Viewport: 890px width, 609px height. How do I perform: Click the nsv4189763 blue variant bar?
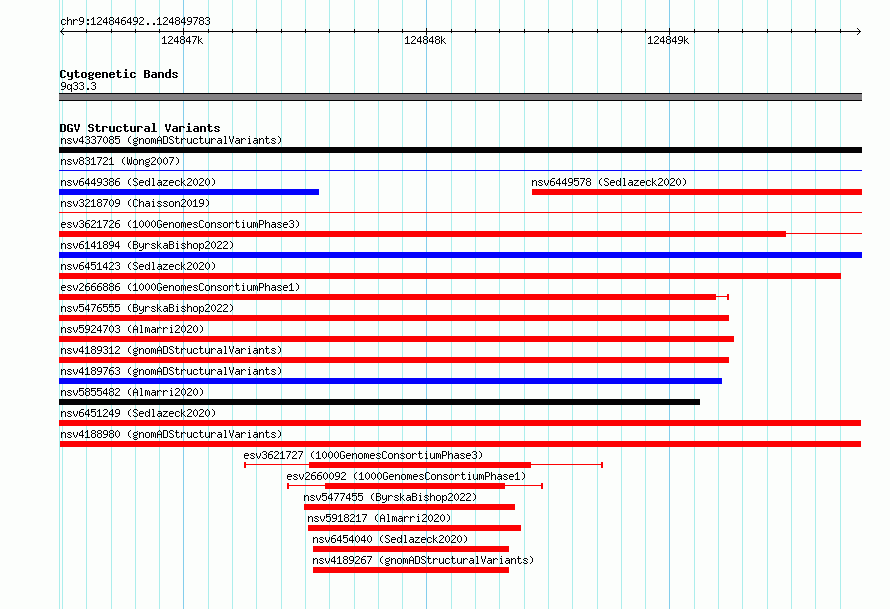coord(391,381)
